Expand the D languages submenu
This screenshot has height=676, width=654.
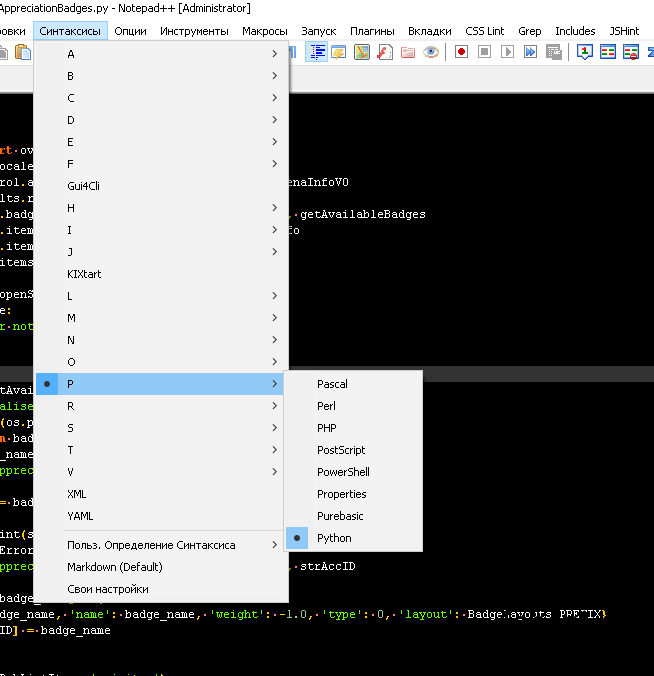coord(160,120)
